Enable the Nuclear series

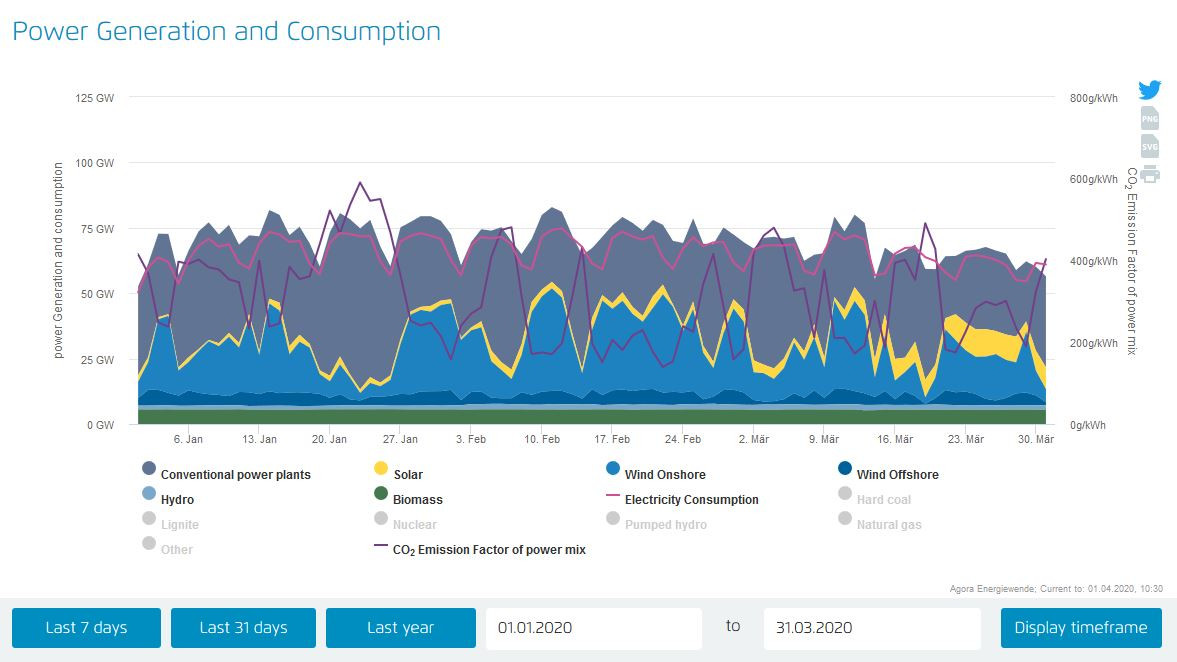(414, 525)
